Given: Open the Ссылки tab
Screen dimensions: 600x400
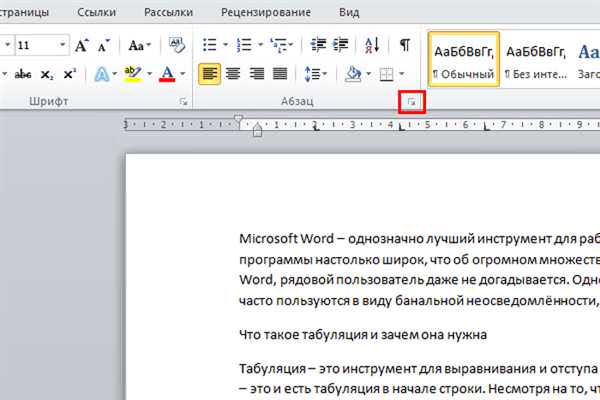Looking at the screenshot, I should 96,12.
